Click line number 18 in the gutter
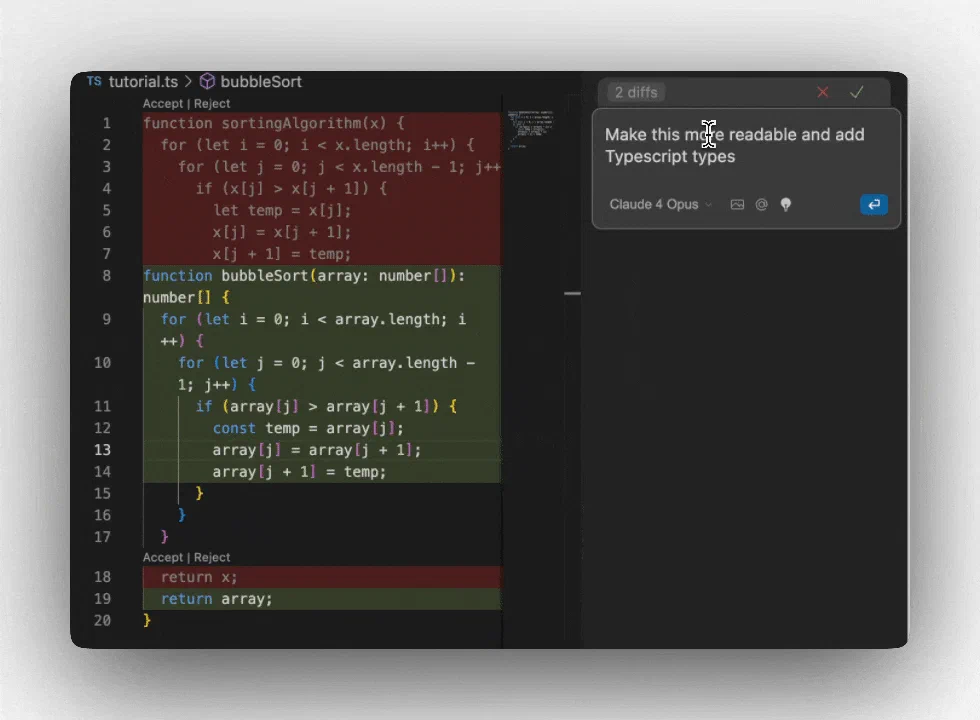The height and width of the screenshot is (720, 980). (x=102, y=577)
